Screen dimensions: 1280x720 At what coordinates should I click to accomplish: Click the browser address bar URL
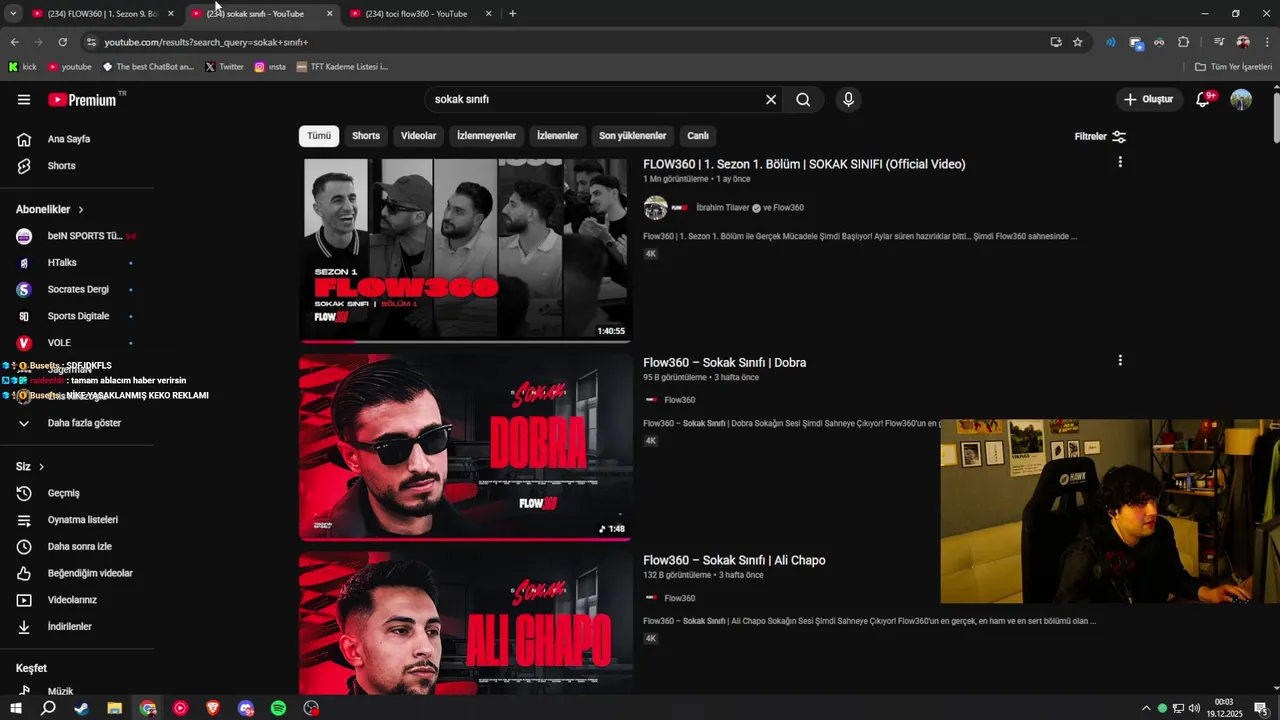[206, 42]
